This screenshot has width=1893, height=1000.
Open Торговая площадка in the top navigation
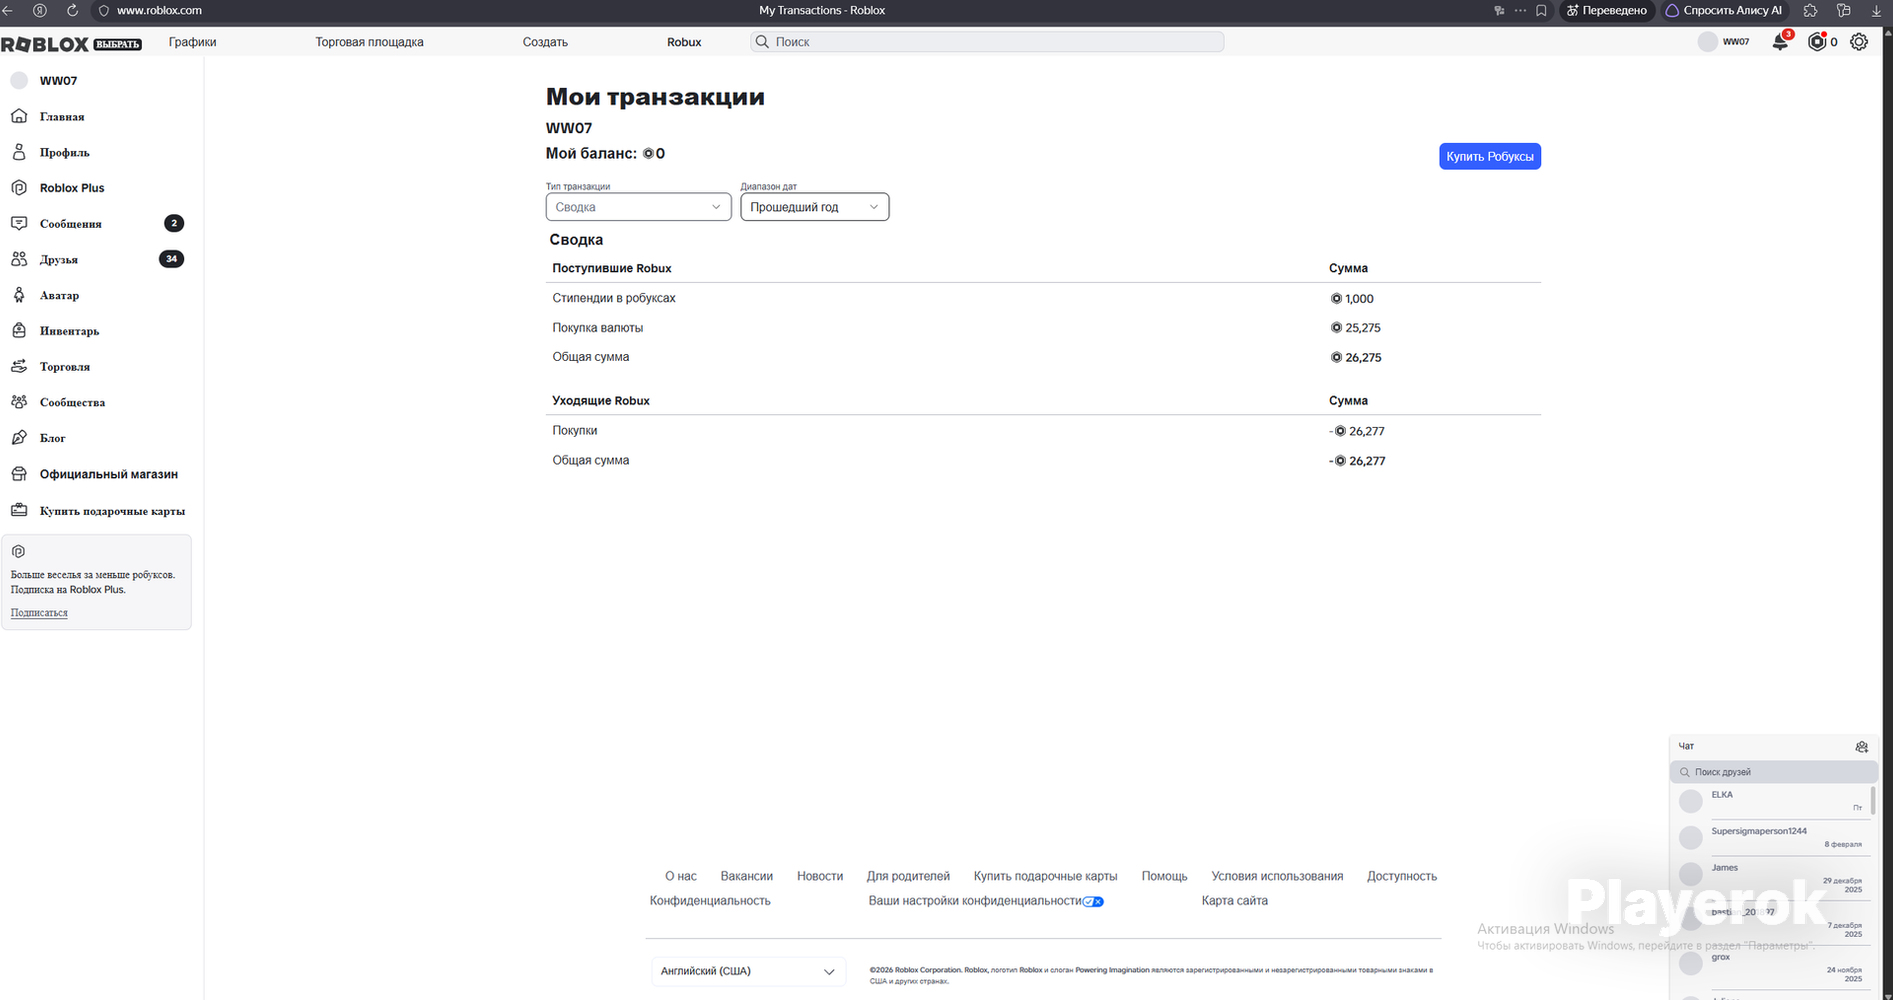pyautogui.click(x=369, y=42)
